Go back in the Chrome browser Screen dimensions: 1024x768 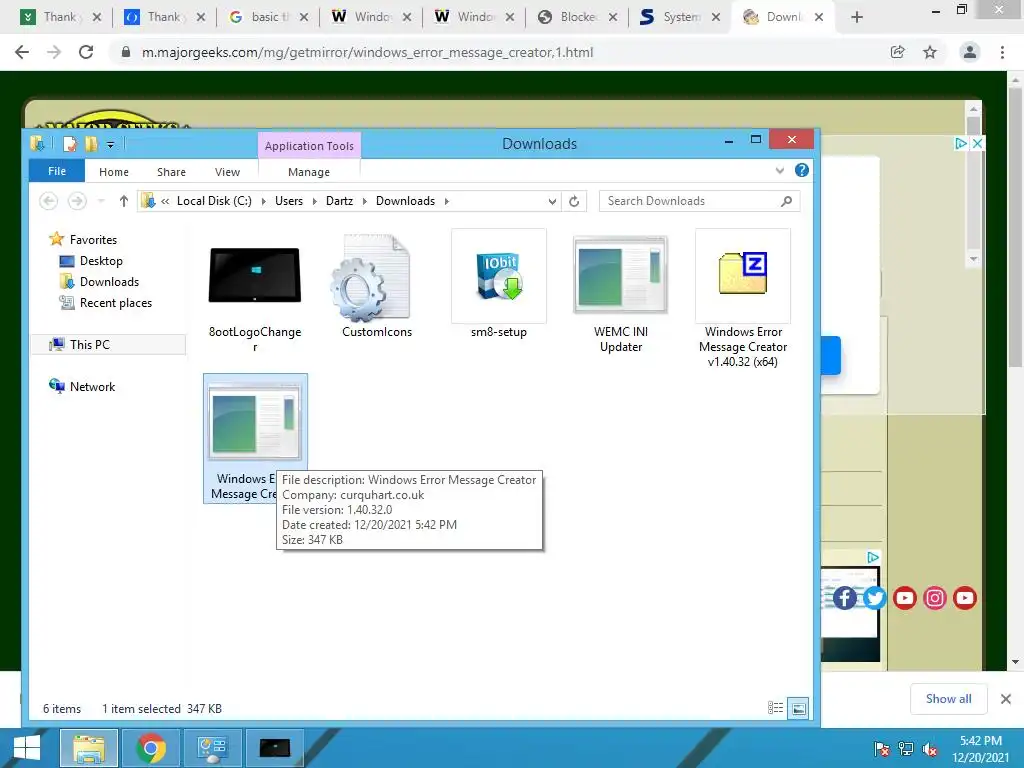[x=22, y=52]
